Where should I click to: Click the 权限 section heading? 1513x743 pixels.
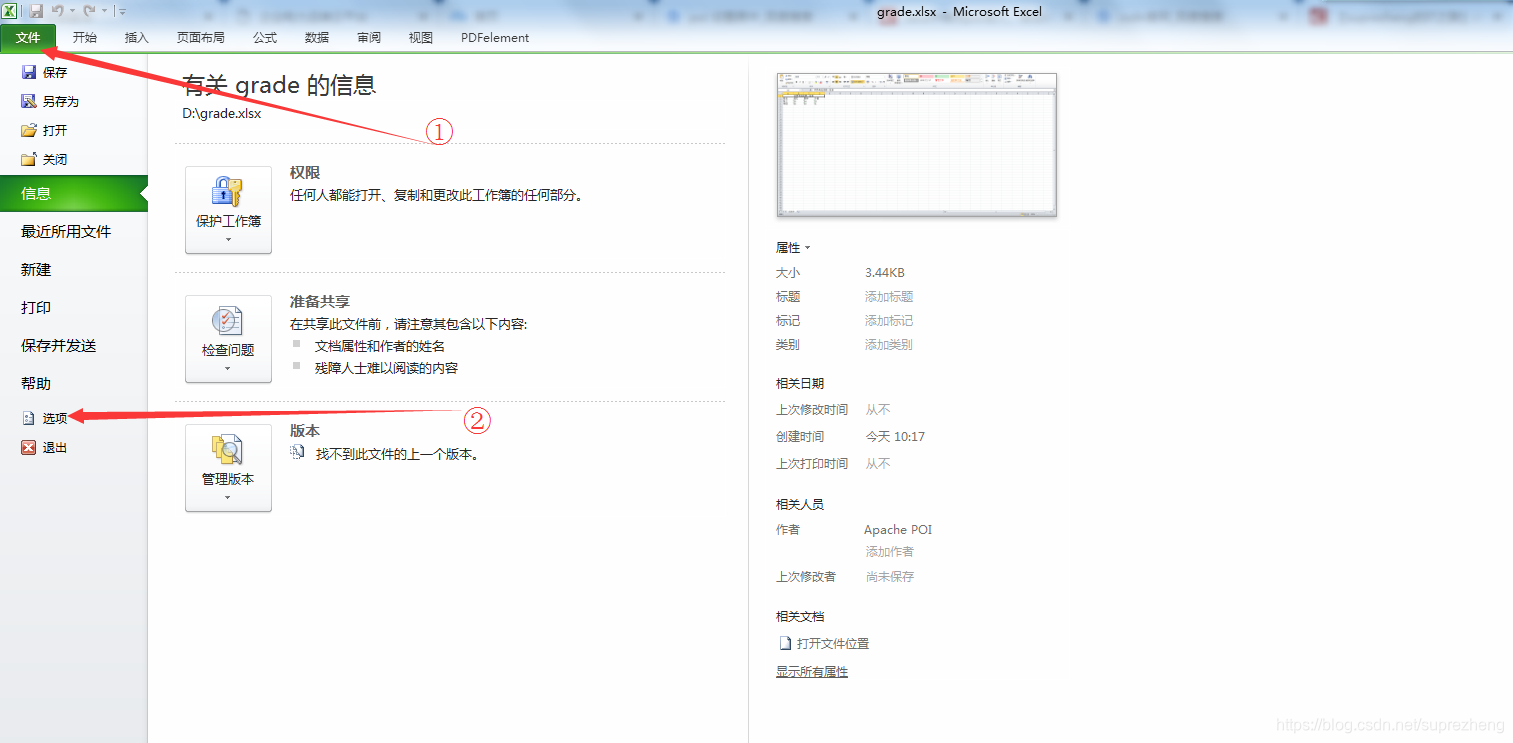[x=305, y=173]
